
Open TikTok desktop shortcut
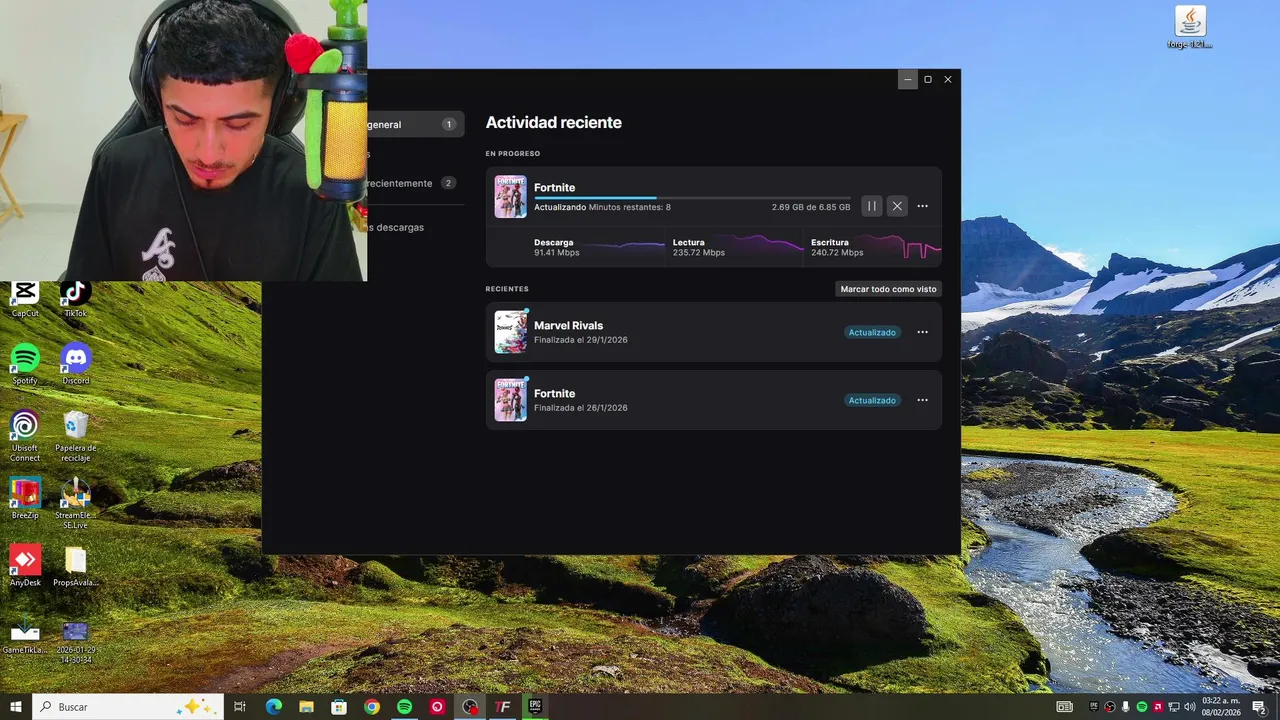click(75, 298)
